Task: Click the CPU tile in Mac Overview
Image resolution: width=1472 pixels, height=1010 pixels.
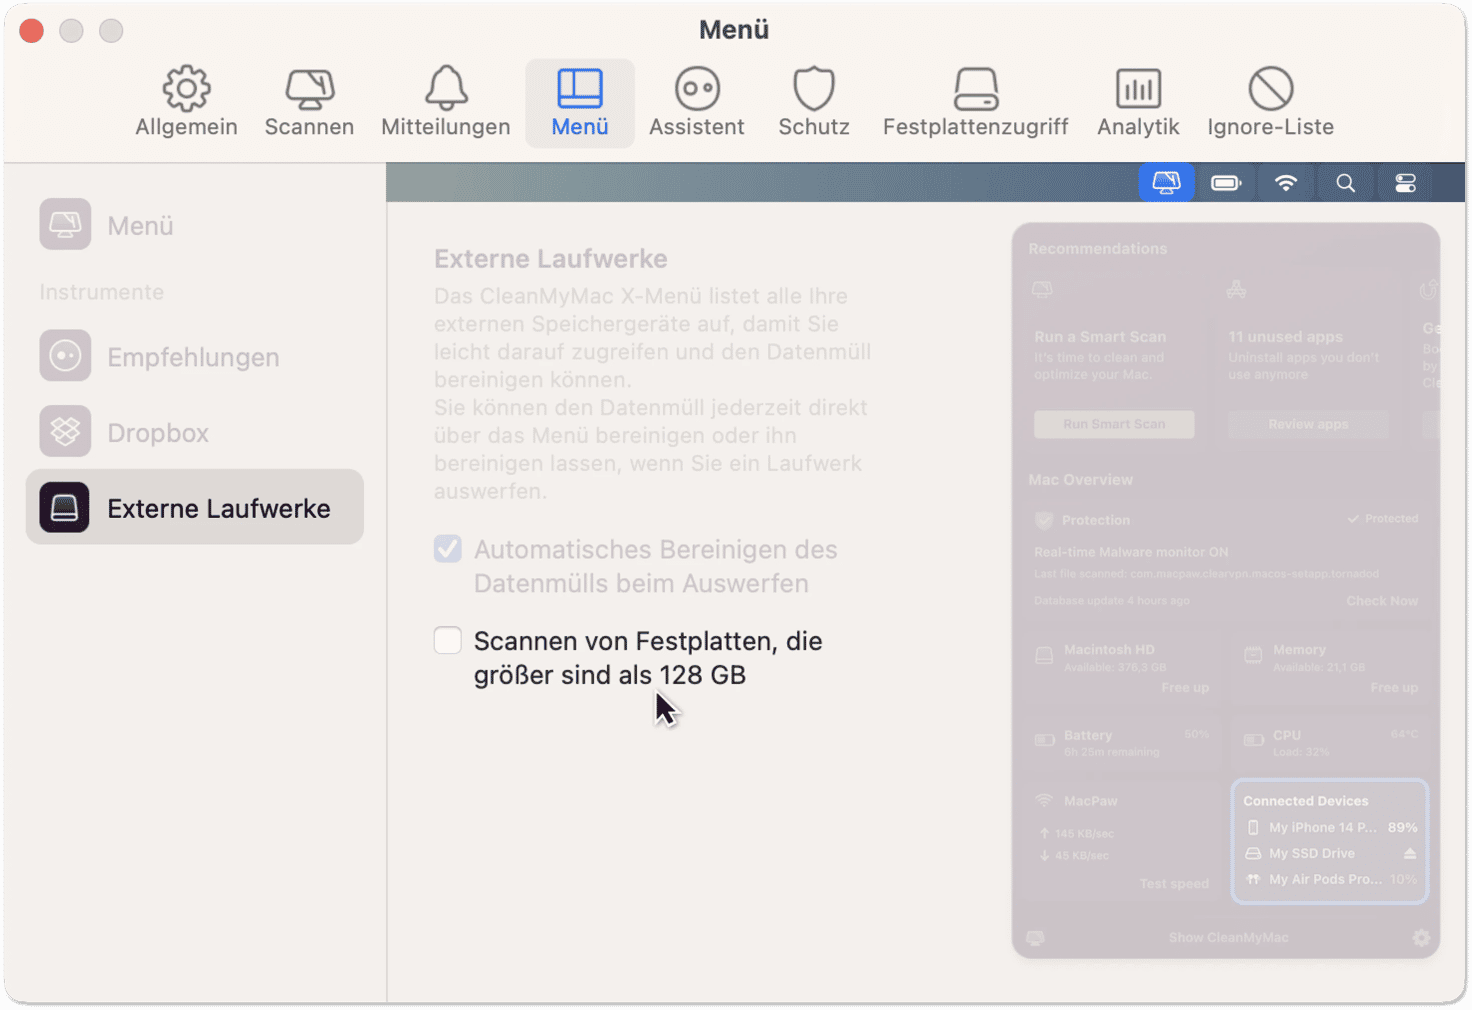Action: (1332, 743)
